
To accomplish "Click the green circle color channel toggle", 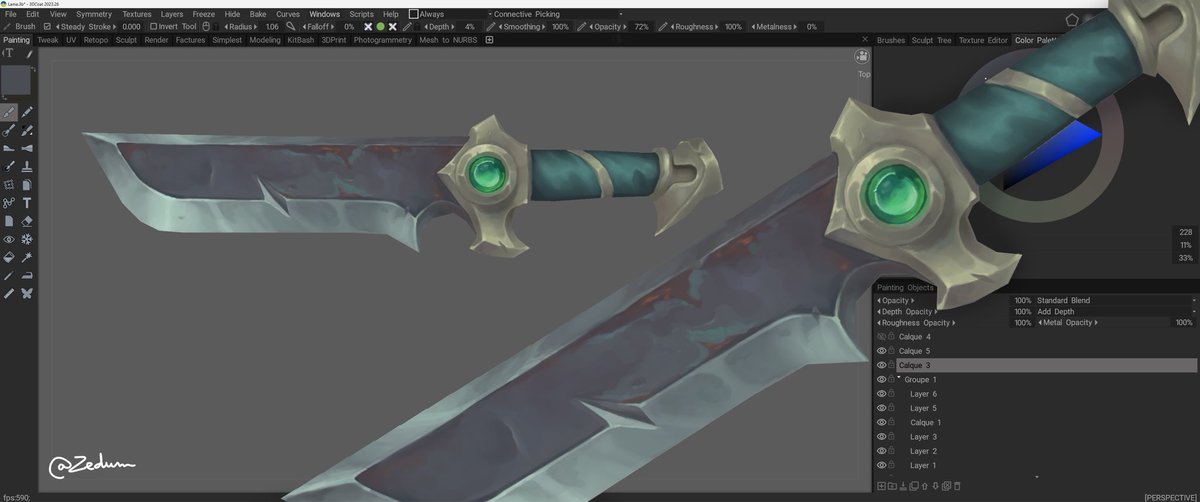I will tap(380, 27).
